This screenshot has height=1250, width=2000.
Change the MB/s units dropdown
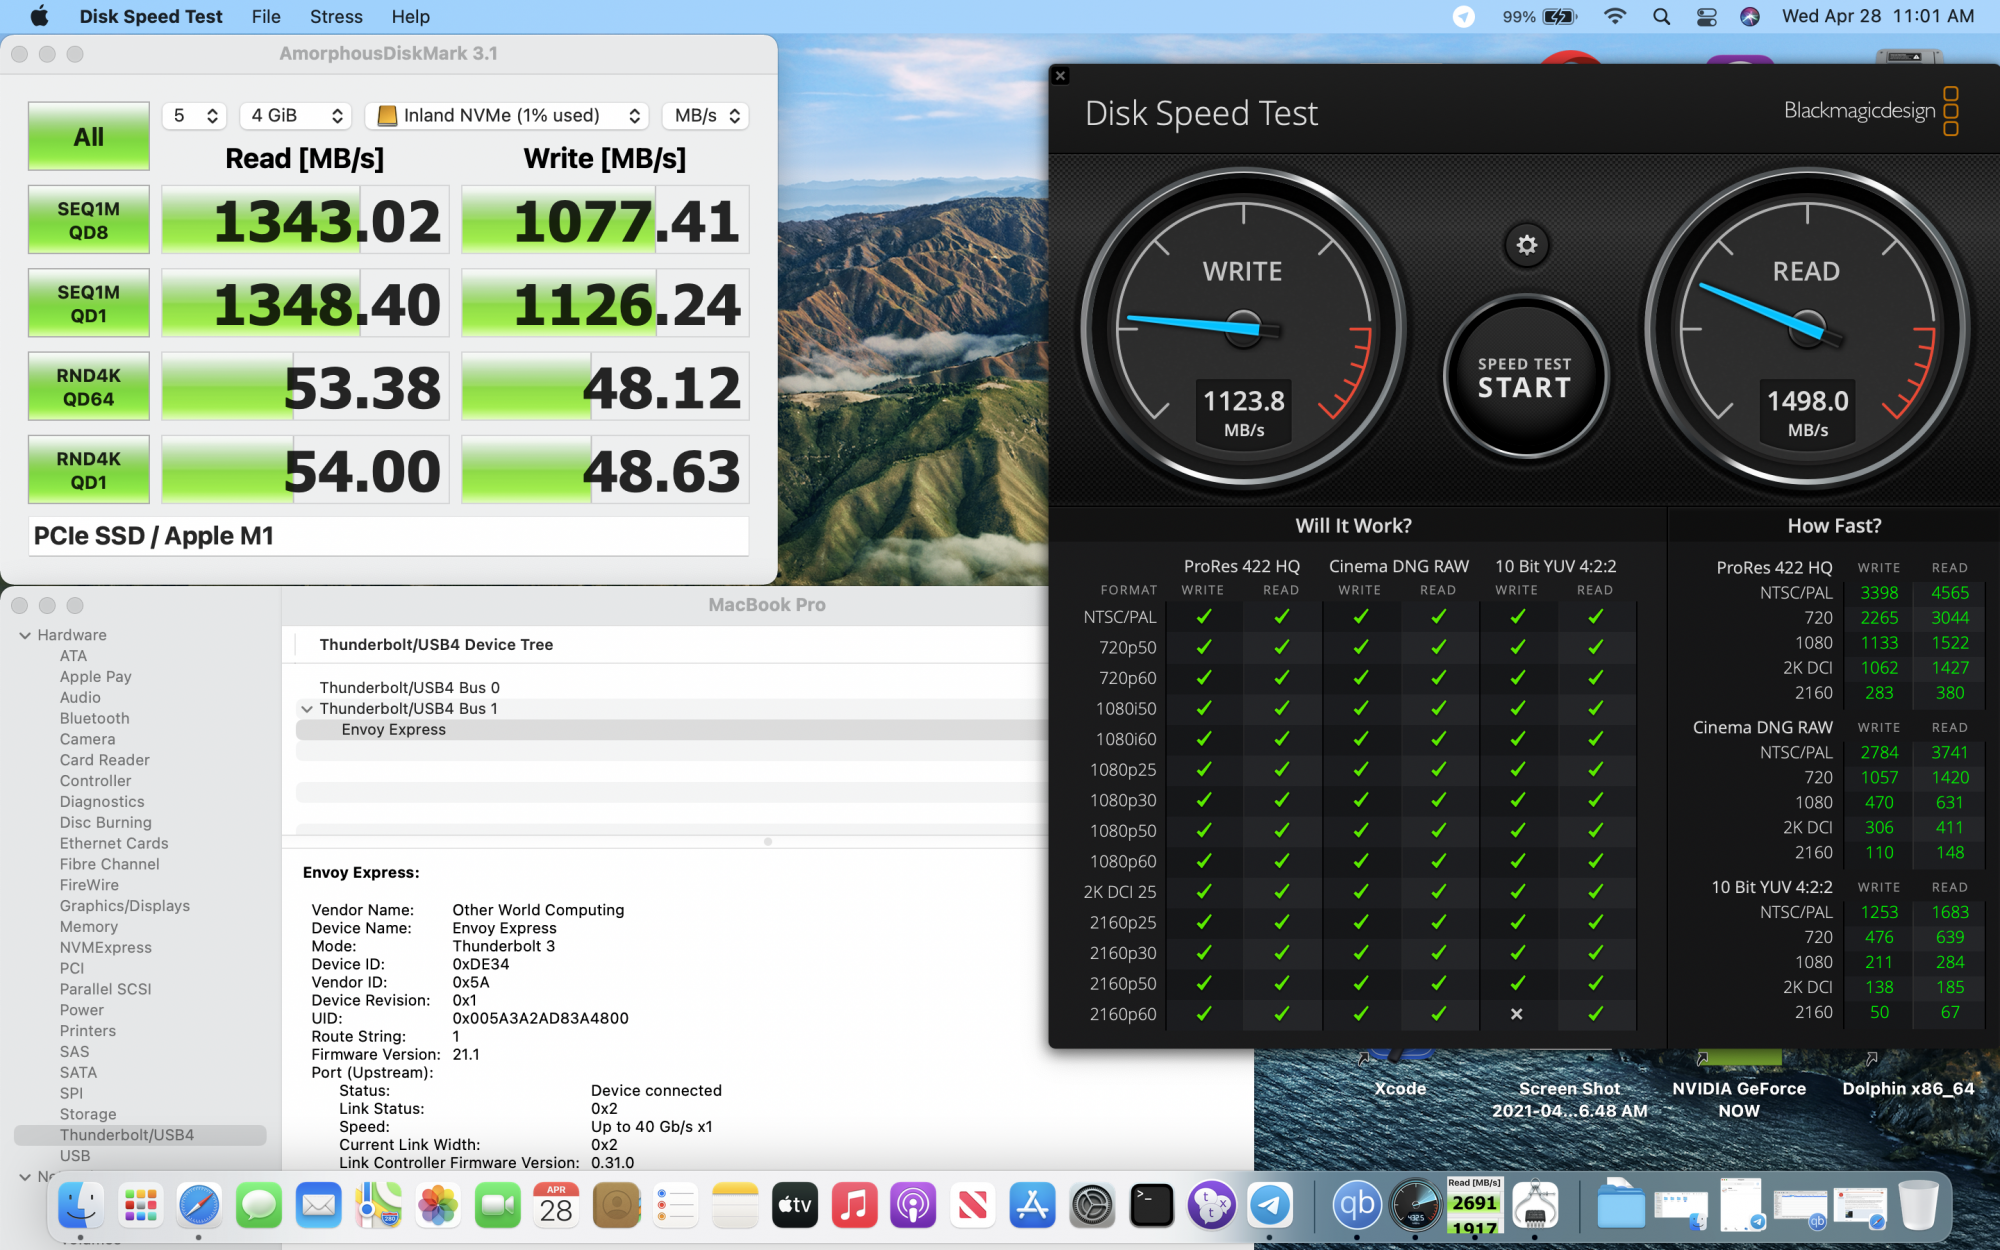pos(705,116)
